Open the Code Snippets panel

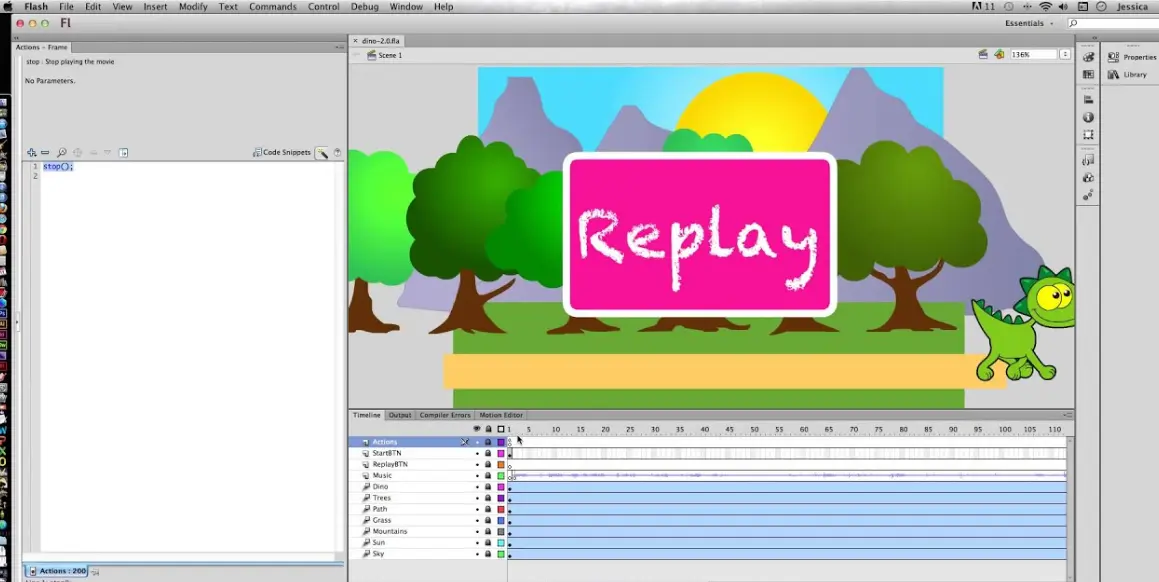[x=282, y=152]
